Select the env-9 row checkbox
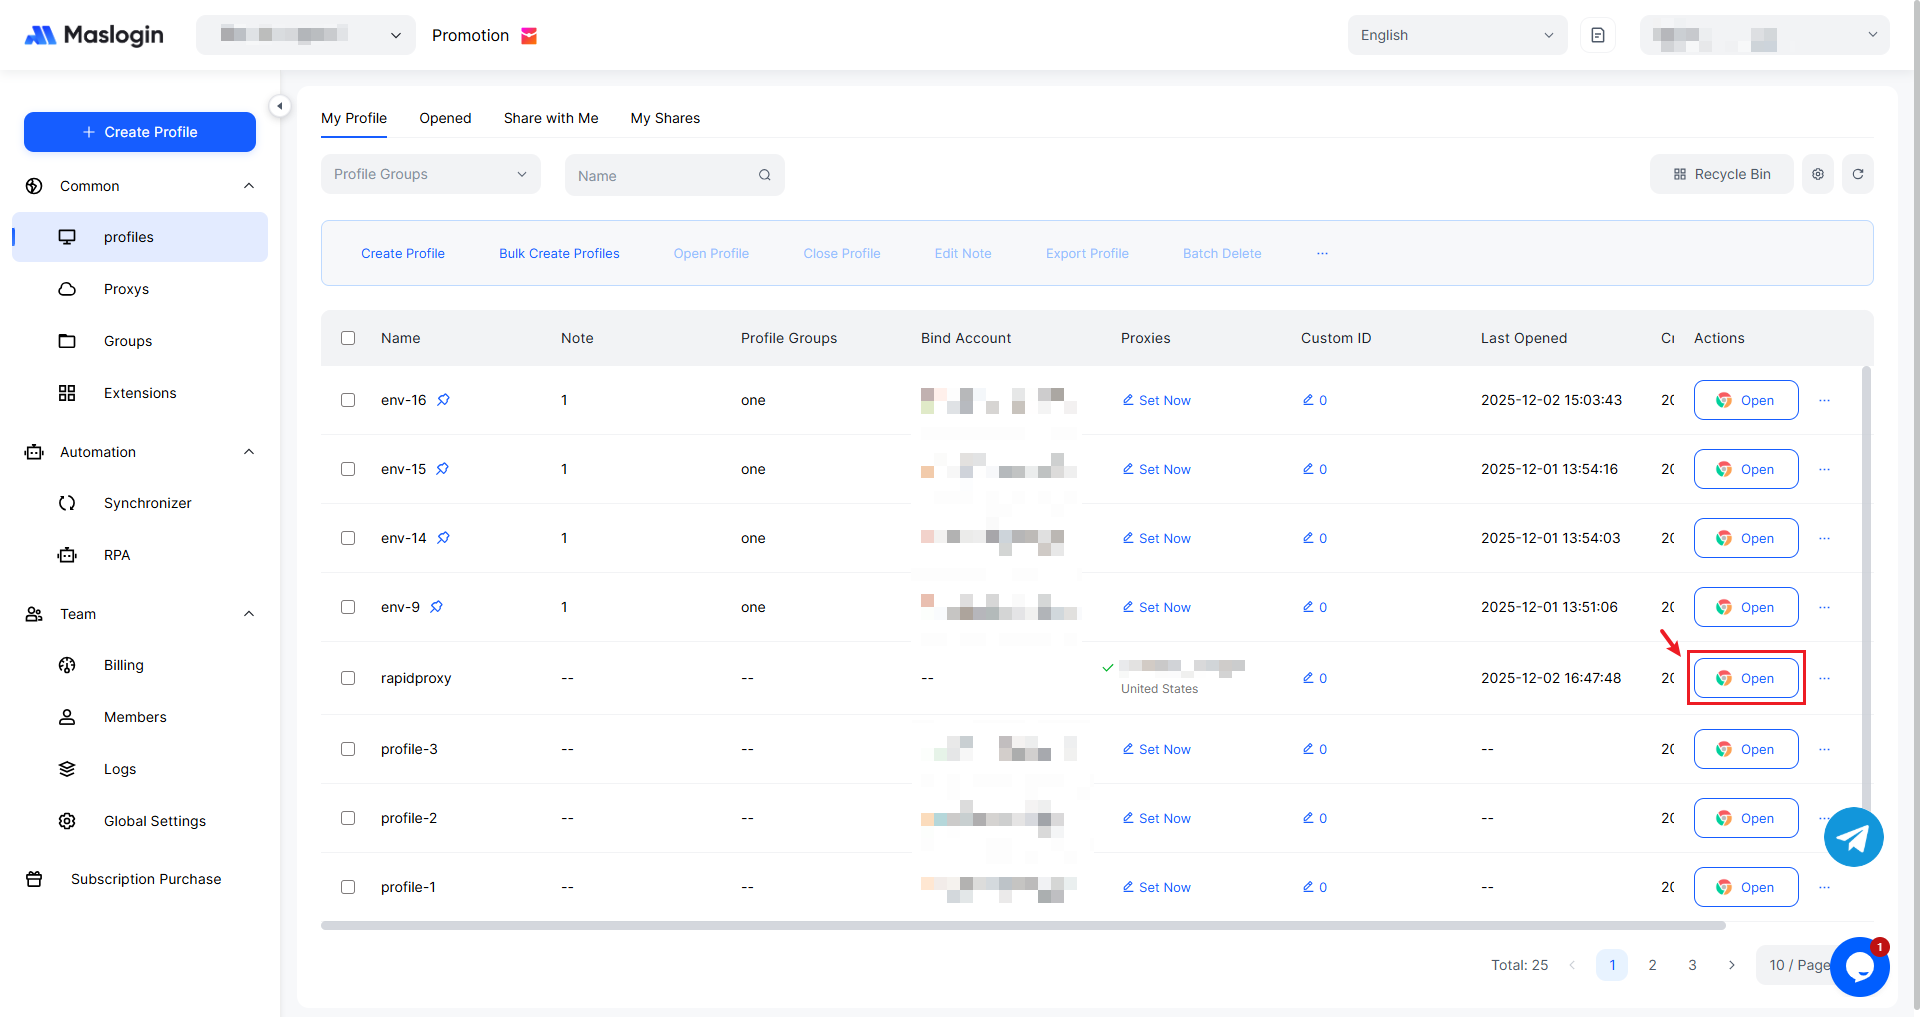 tap(348, 607)
